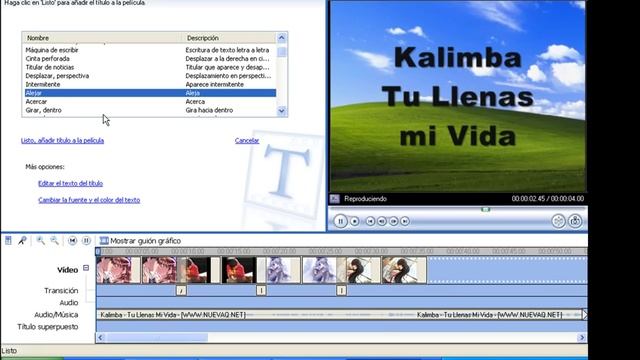The height and width of the screenshot is (360, 640).
Task: Click 'Listo, añadir título a la película'
Action: [62, 140]
